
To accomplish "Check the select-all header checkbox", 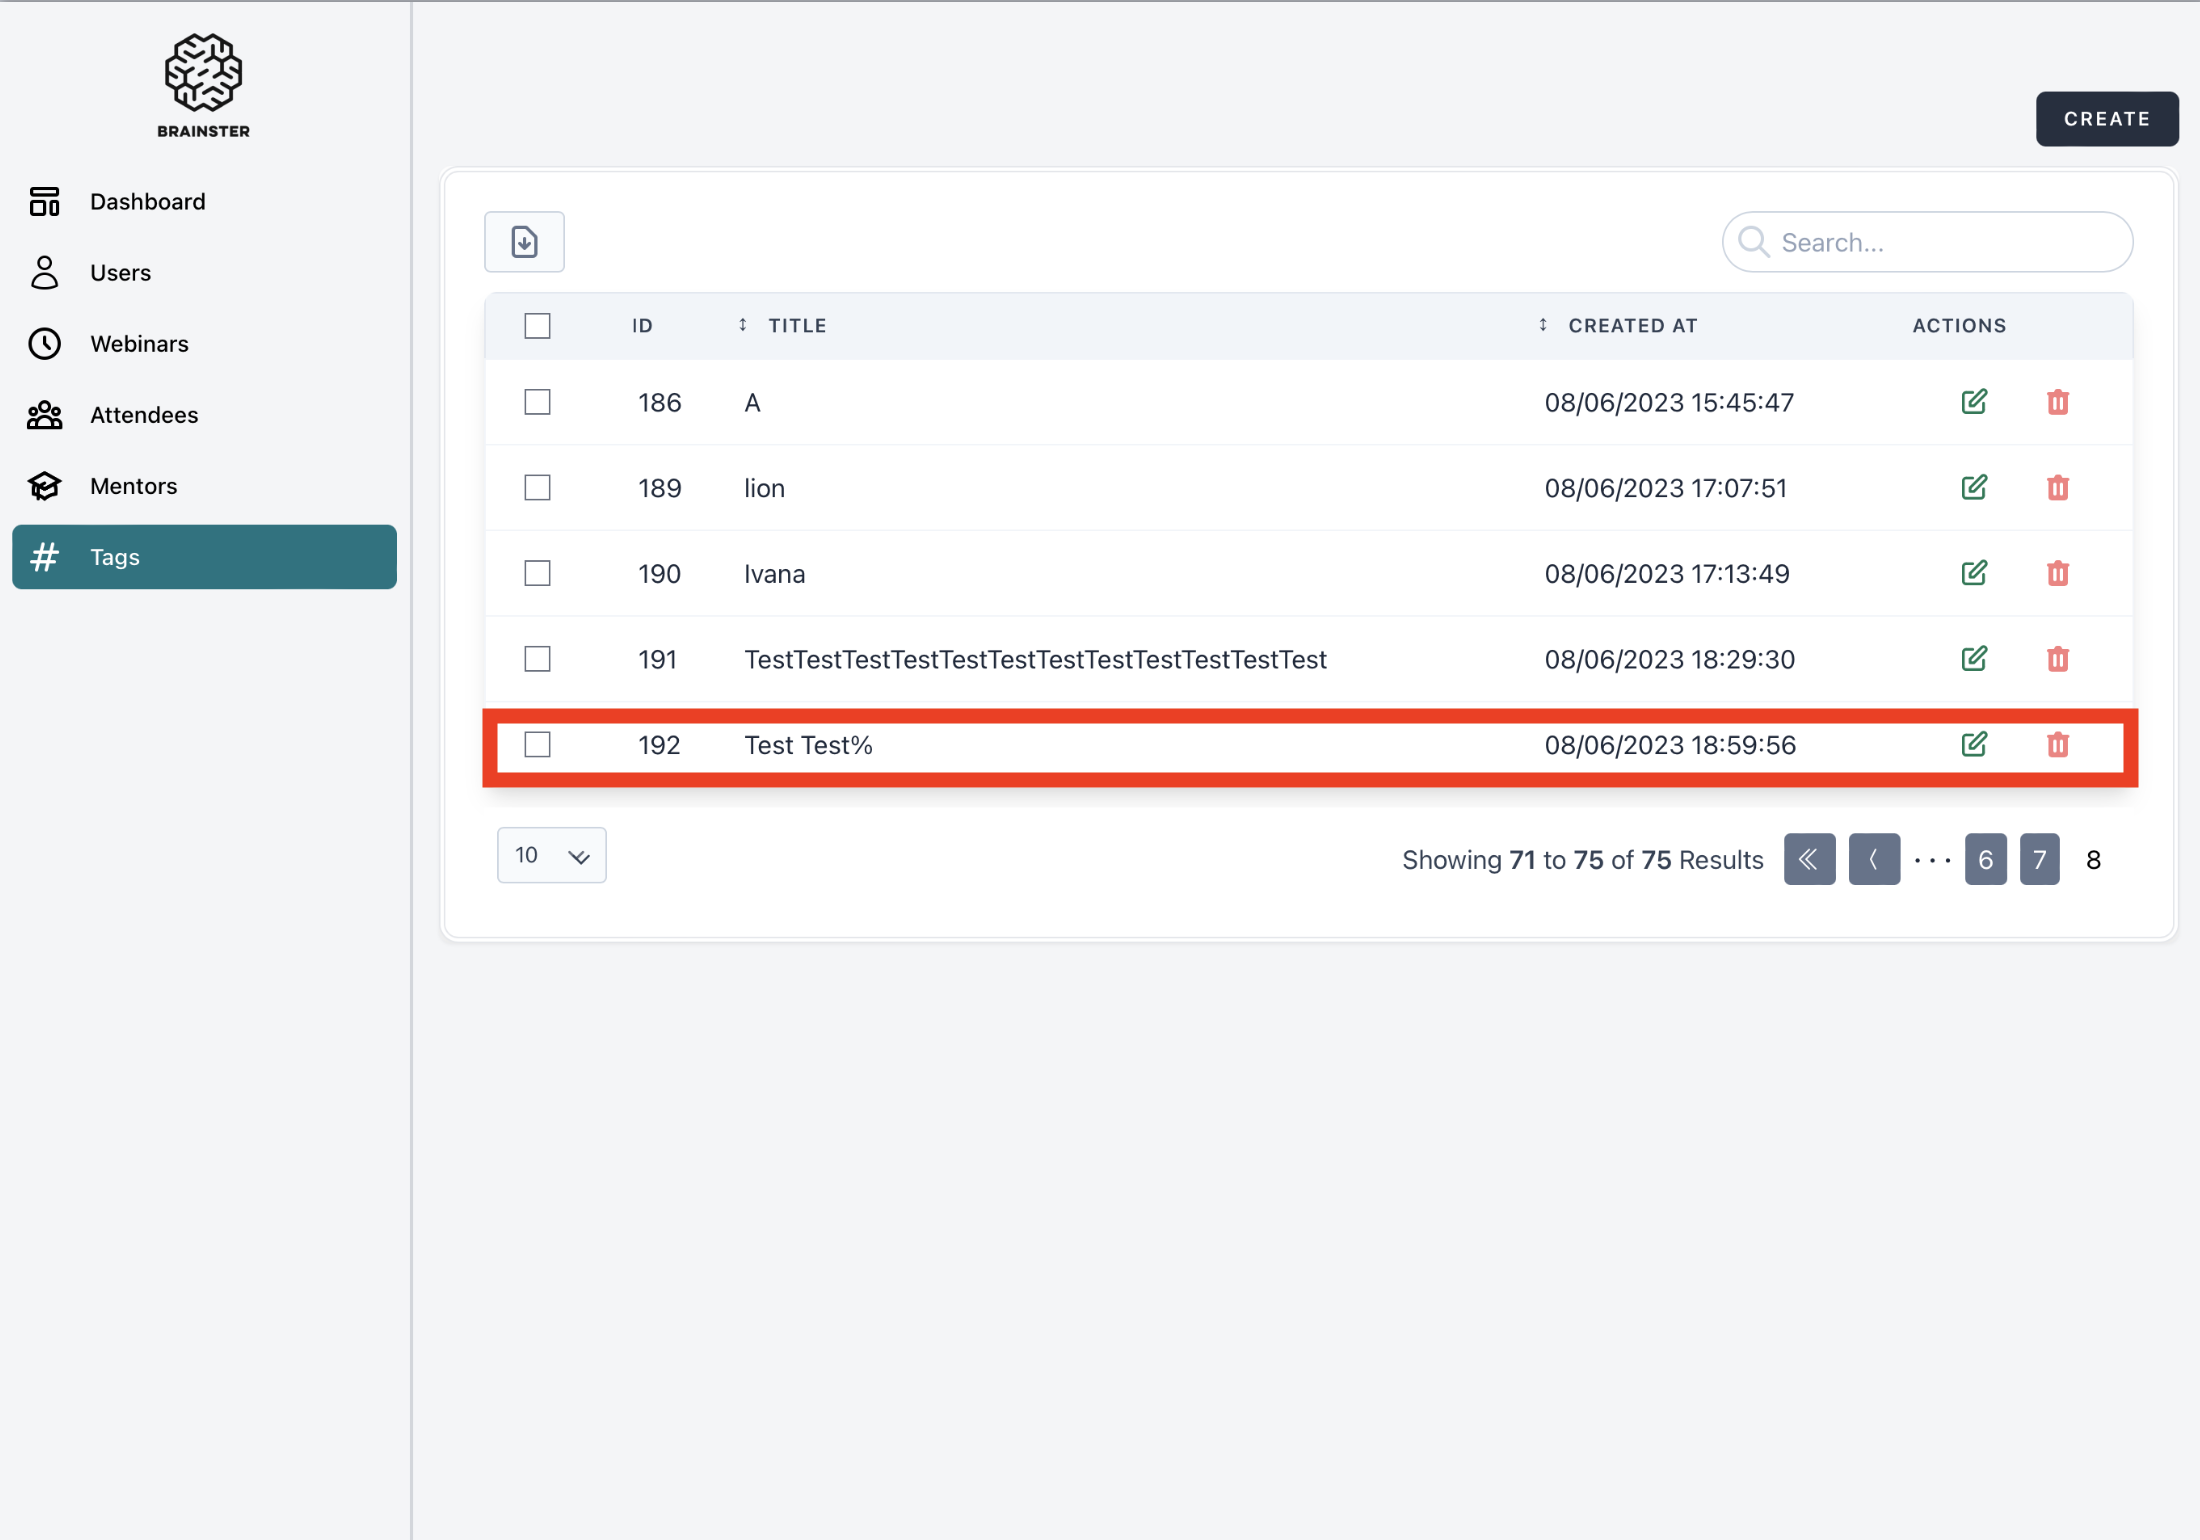I will pyautogui.click(x=537, y=326).
